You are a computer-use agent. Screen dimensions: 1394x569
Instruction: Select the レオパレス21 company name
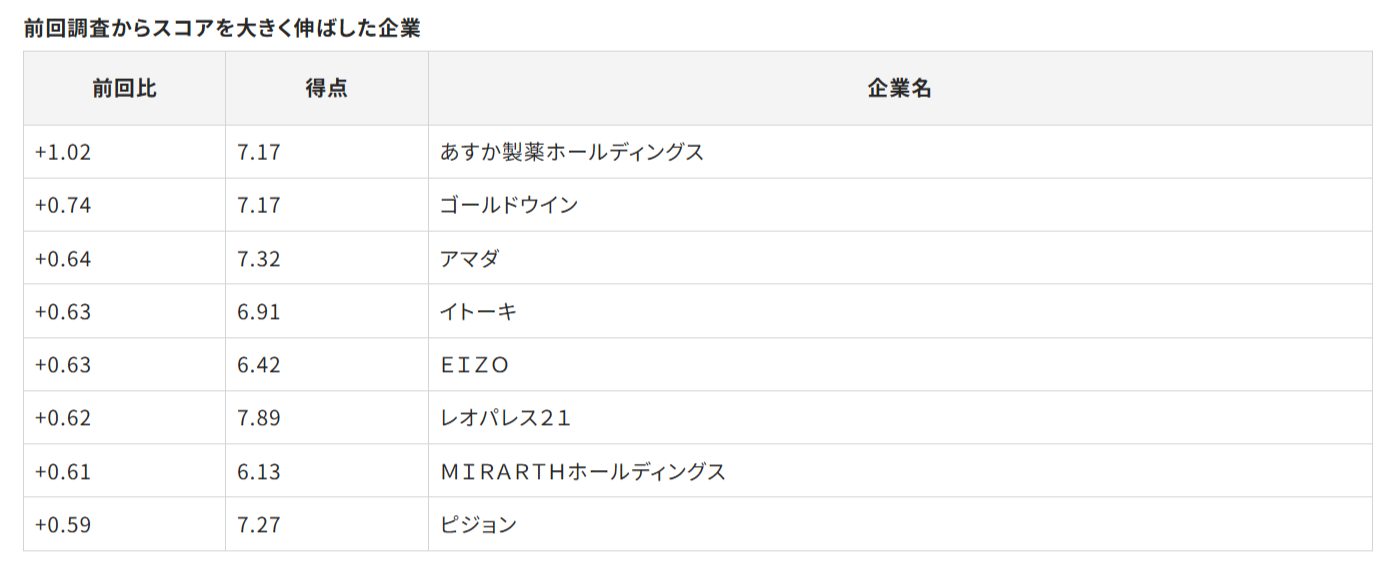click(x=505, y=418)
